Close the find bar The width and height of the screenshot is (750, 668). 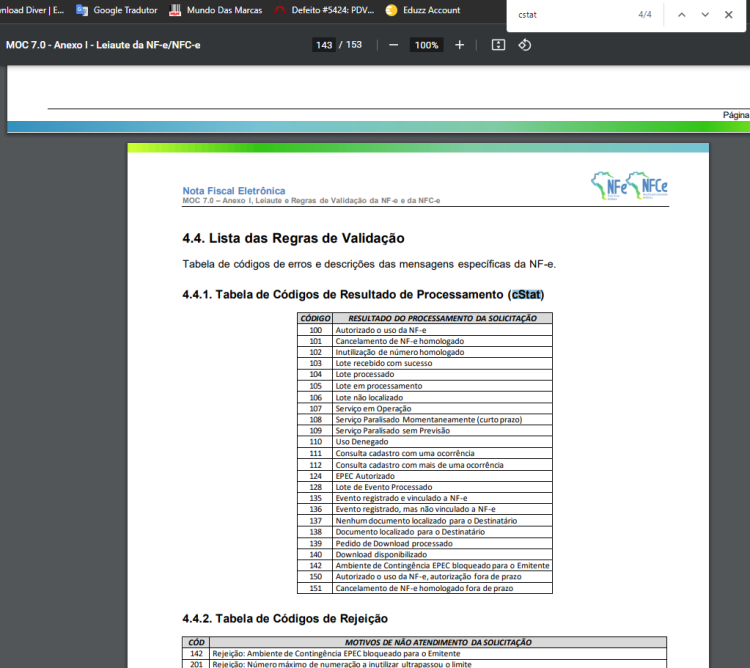tap(728, 15)
